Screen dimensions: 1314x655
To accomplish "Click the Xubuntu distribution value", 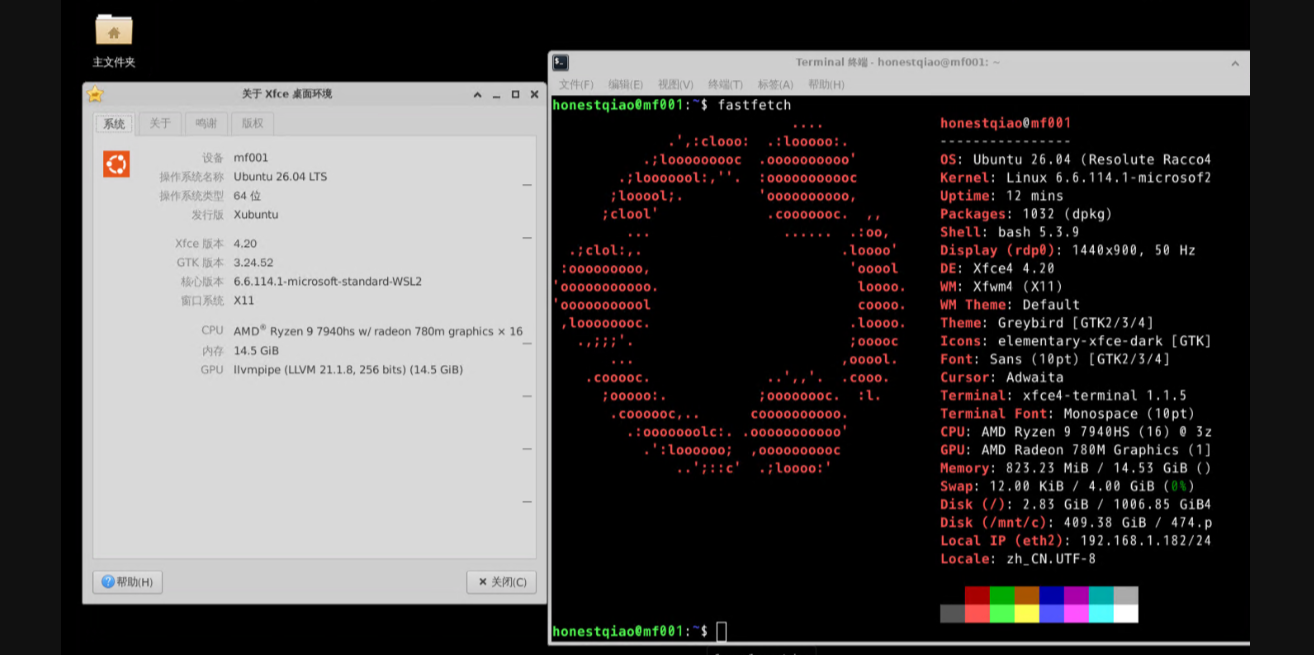I will pos(256,215).
